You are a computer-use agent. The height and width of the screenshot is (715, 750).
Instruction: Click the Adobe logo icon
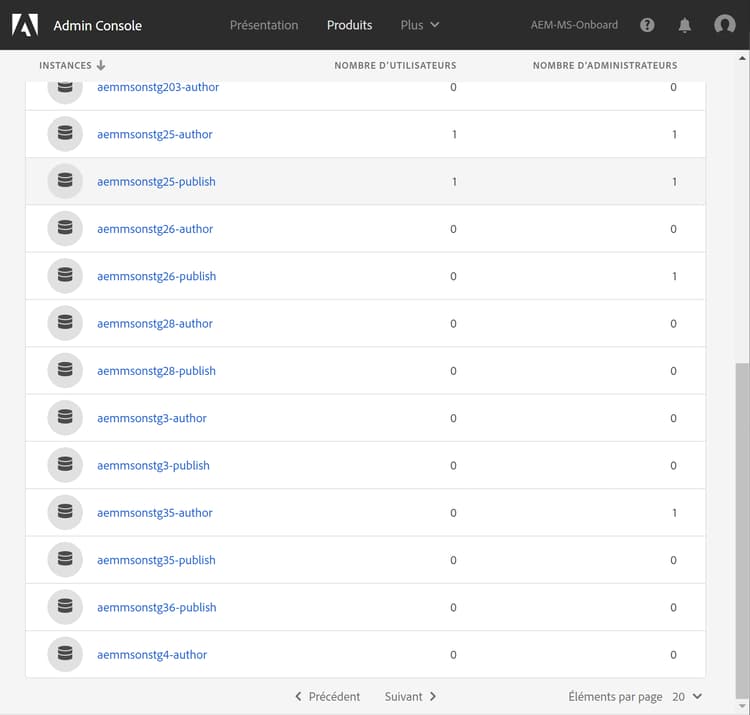click(25, 25)
